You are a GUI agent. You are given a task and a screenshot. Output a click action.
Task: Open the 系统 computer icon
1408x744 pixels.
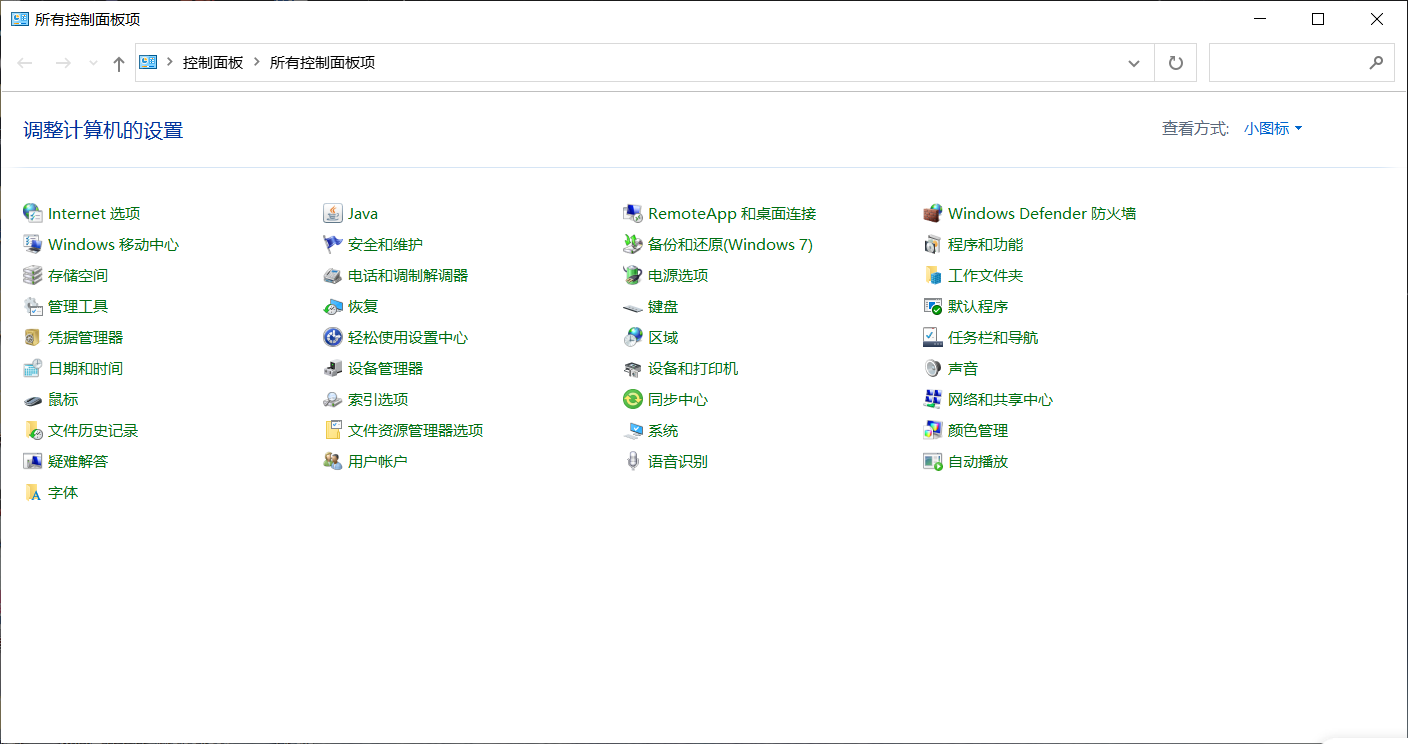point(632,430)
